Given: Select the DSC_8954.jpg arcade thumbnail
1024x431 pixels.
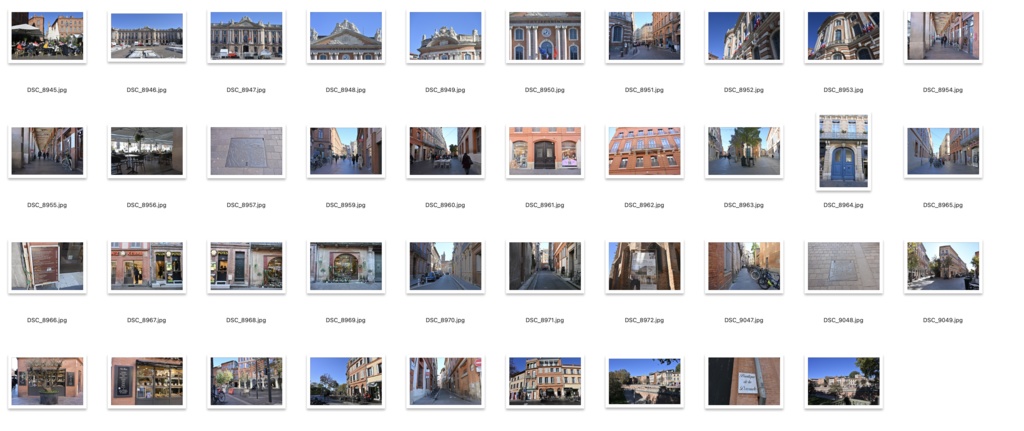Looking at the screenshot, I should click(x=942, y=36).
